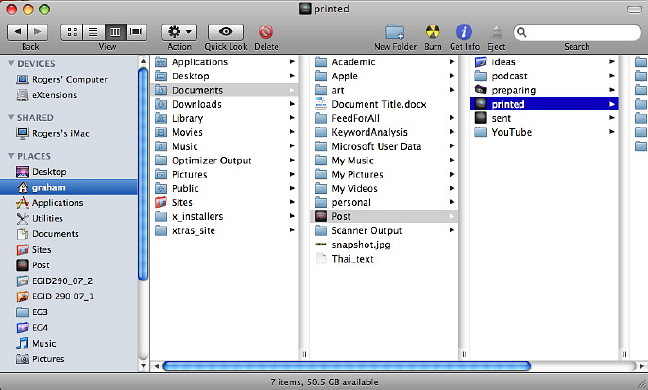Image resolution: width=648 pixels, height=390 pixels.
Task: Click the Burn toolbar icon
Action: pos(432,32)
